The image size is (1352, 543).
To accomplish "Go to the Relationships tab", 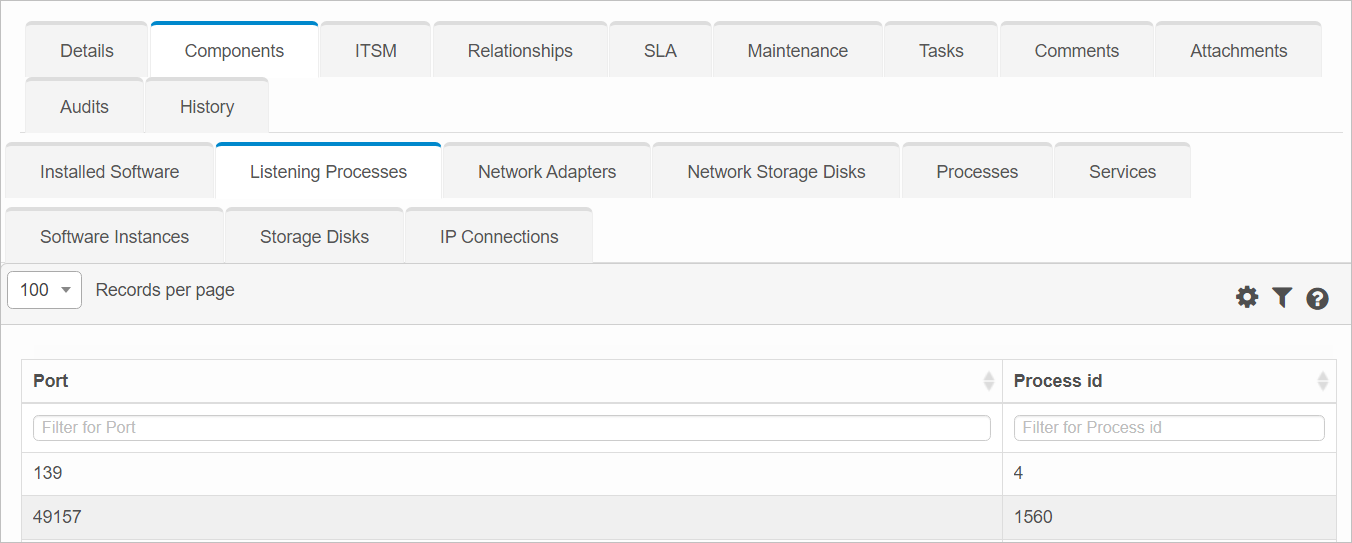I will [520, 51].
